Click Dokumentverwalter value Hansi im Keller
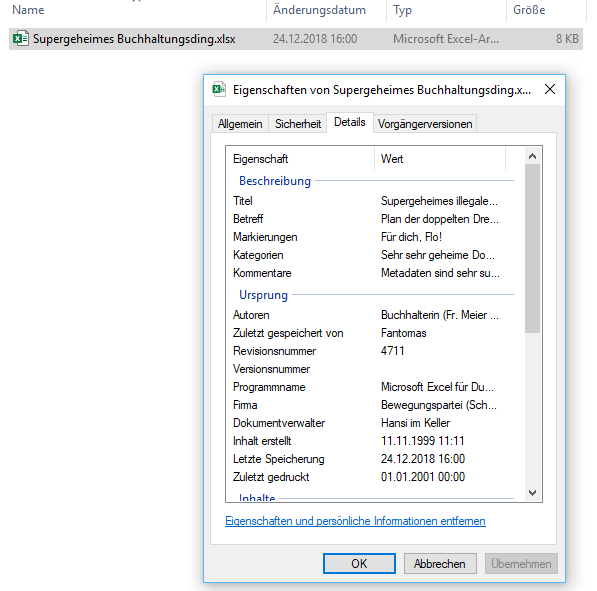Screen dimensions: 597x591 (x=415, y=423)
